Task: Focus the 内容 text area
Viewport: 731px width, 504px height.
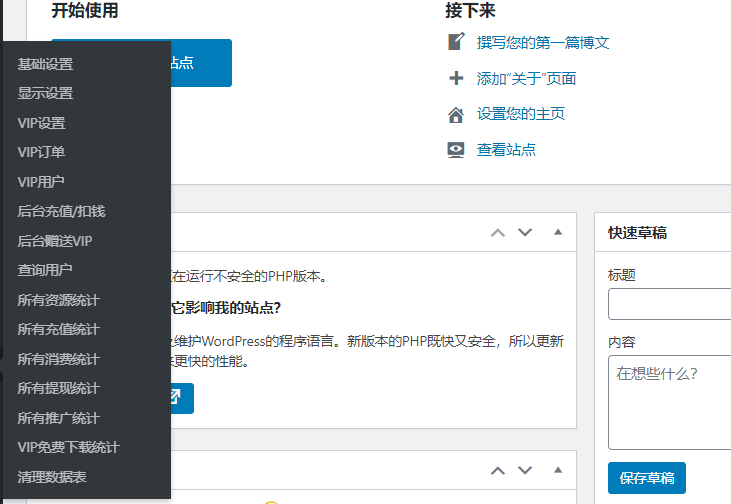Action: tap(669, 402)
